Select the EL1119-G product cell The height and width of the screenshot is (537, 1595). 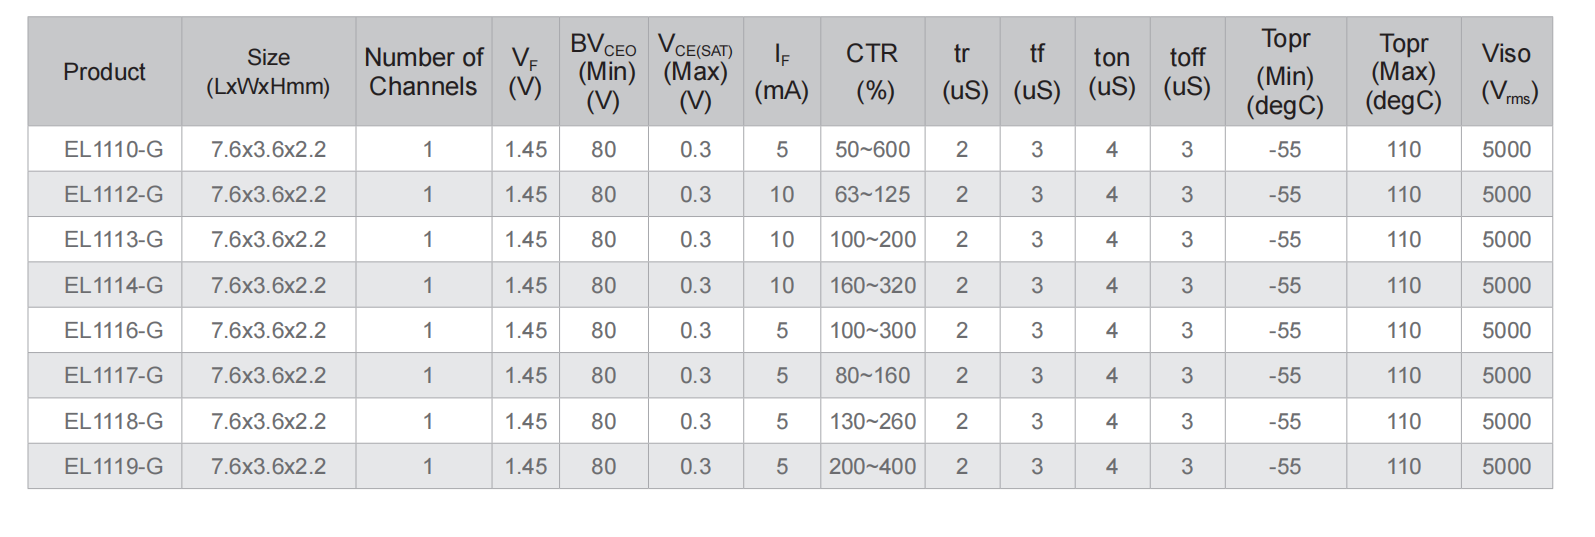(113, 467)
